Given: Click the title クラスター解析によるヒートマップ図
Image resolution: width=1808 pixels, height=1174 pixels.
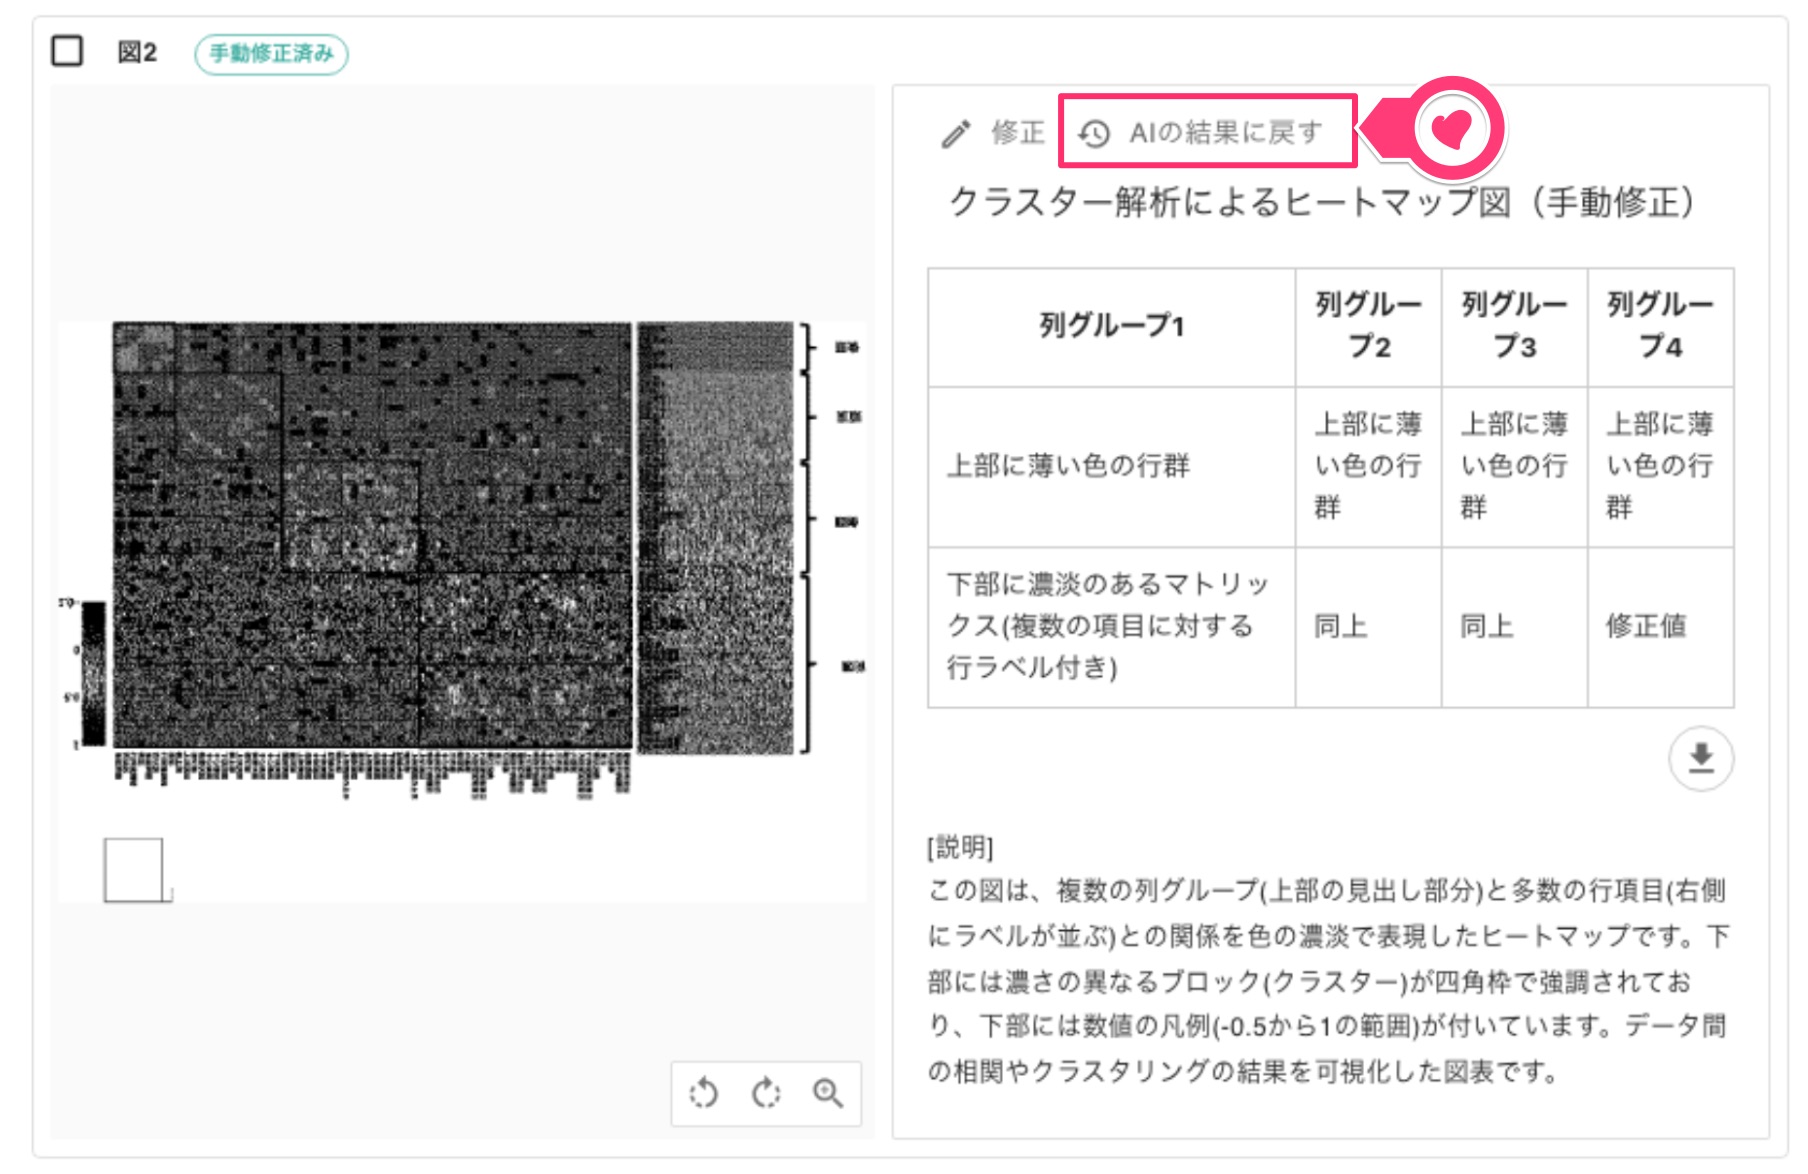Looking at the screenshot, I should (1322, 202).
